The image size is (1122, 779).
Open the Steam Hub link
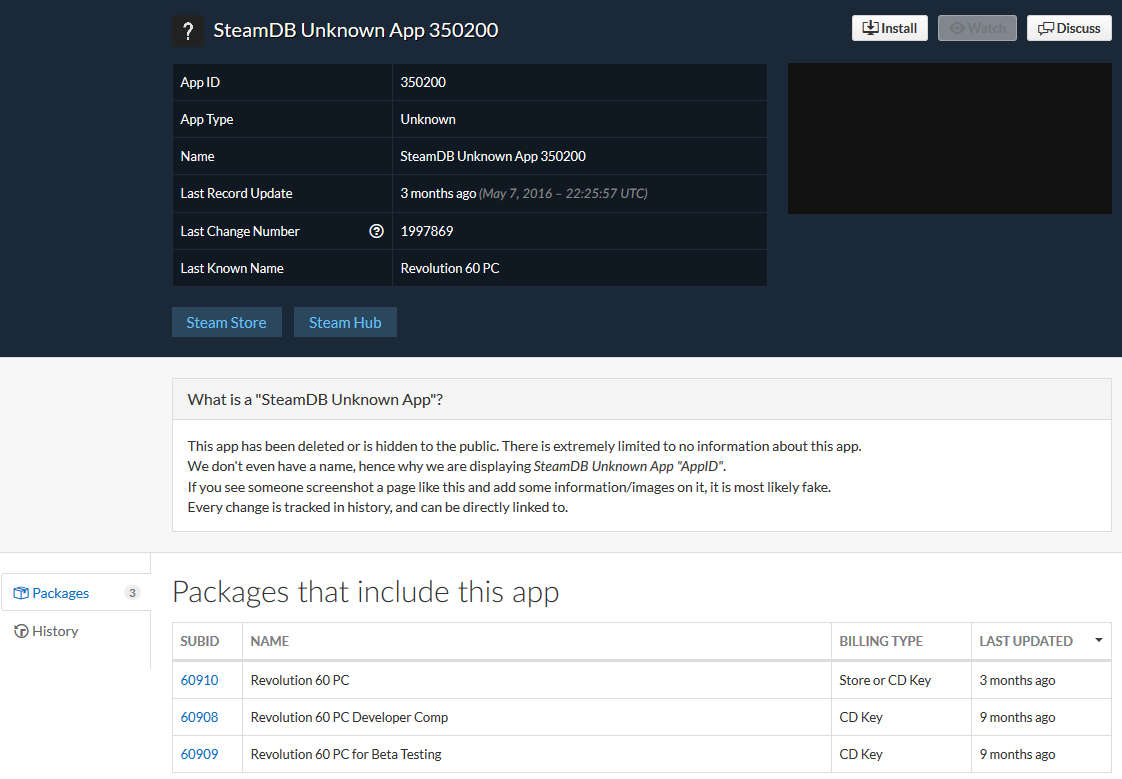click(345, 323)
